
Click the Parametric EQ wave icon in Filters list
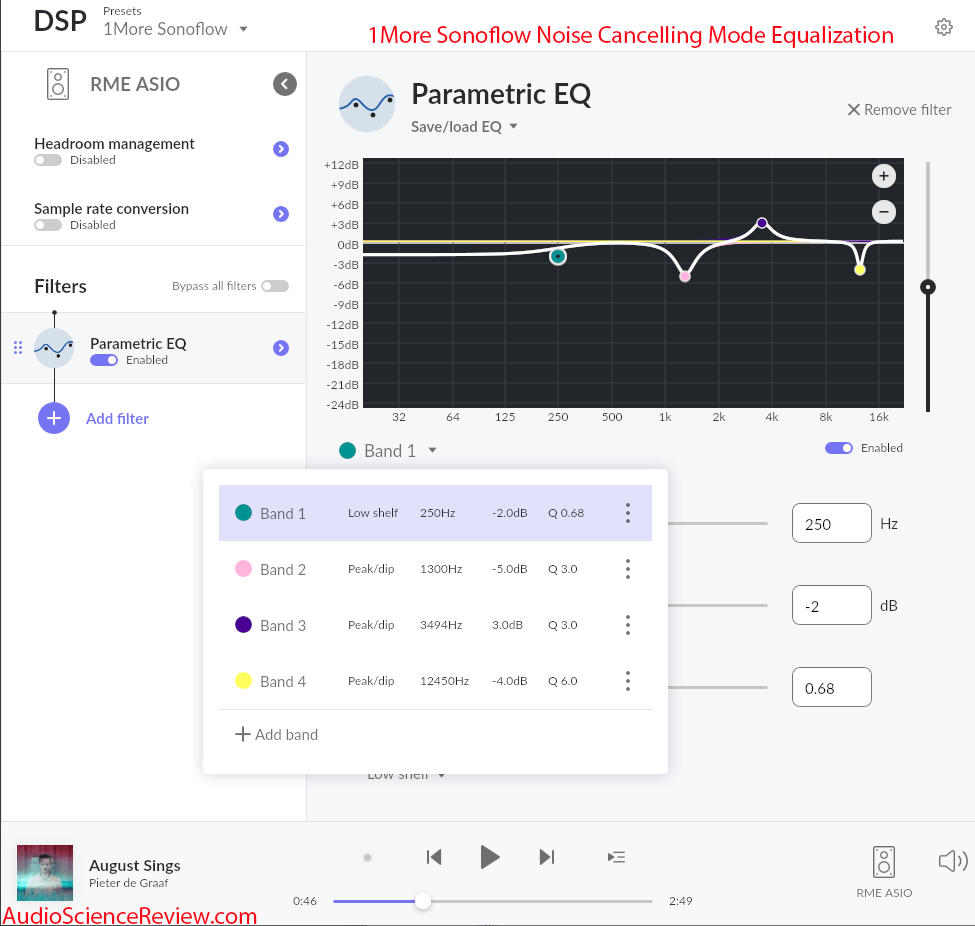54,348
